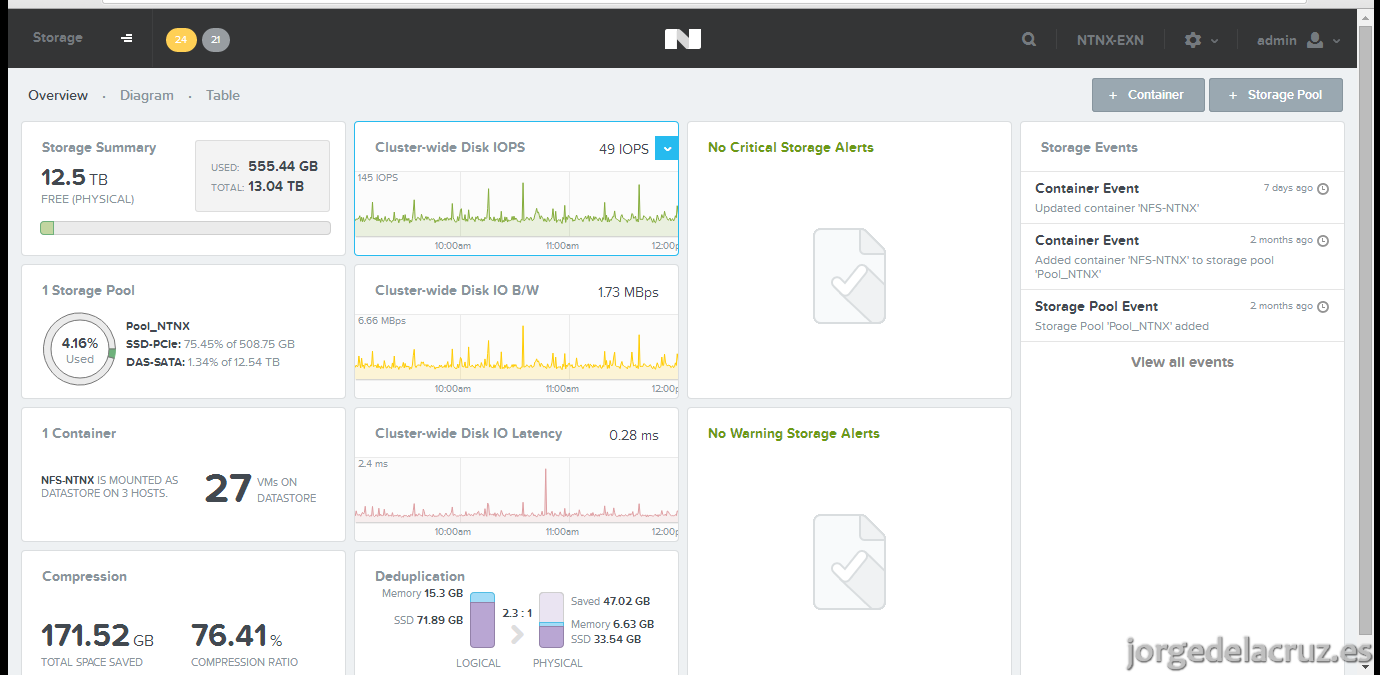Click the Nutanix N logo

[x=683, y=39]
